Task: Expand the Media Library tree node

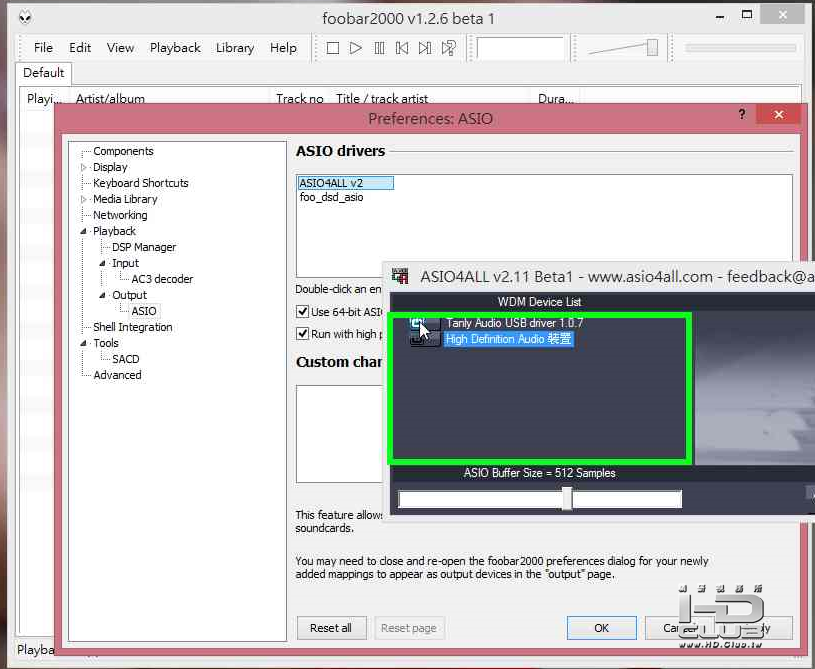Action: (x=84, y=199)
